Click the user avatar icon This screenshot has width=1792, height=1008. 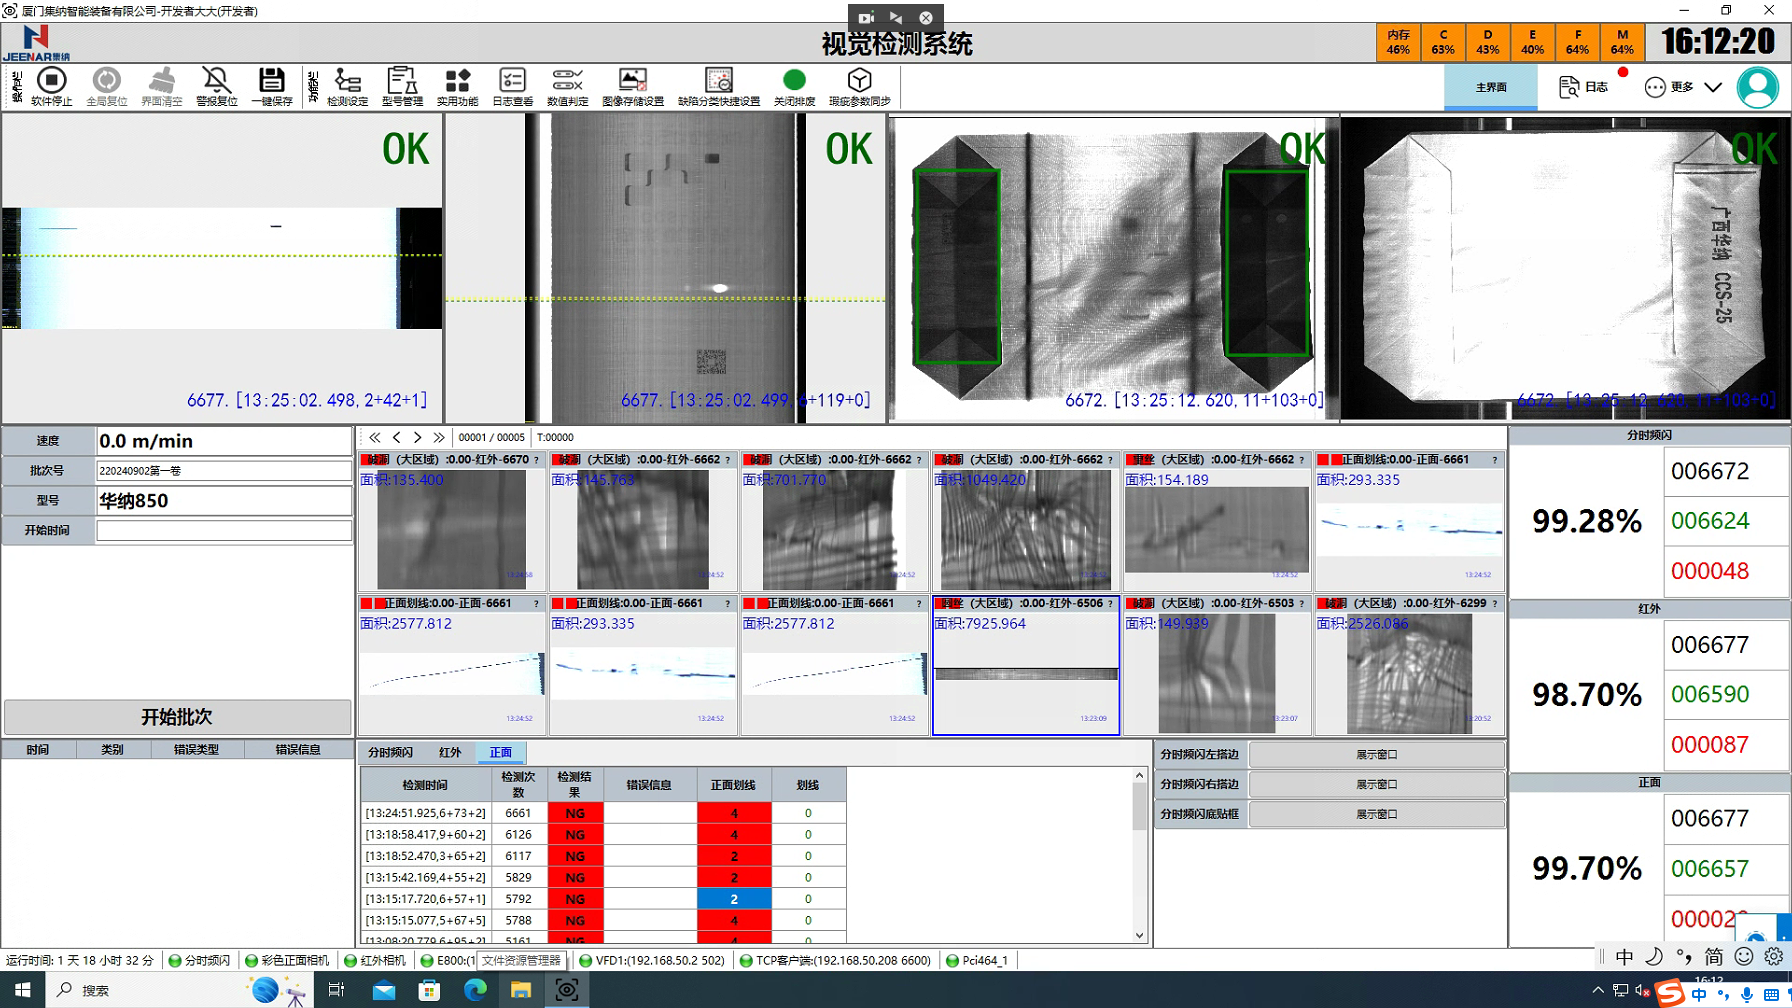(1758, 87)
